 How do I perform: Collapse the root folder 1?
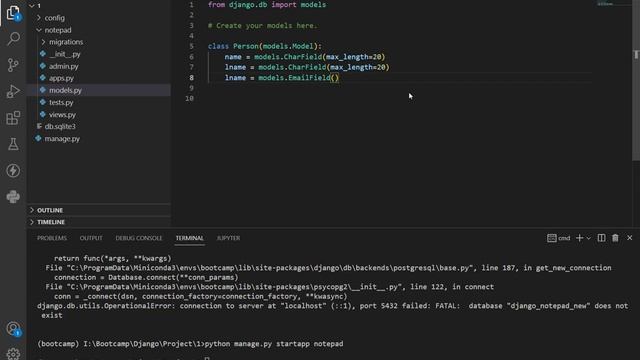pyautogui.click(x=99, y=6)
